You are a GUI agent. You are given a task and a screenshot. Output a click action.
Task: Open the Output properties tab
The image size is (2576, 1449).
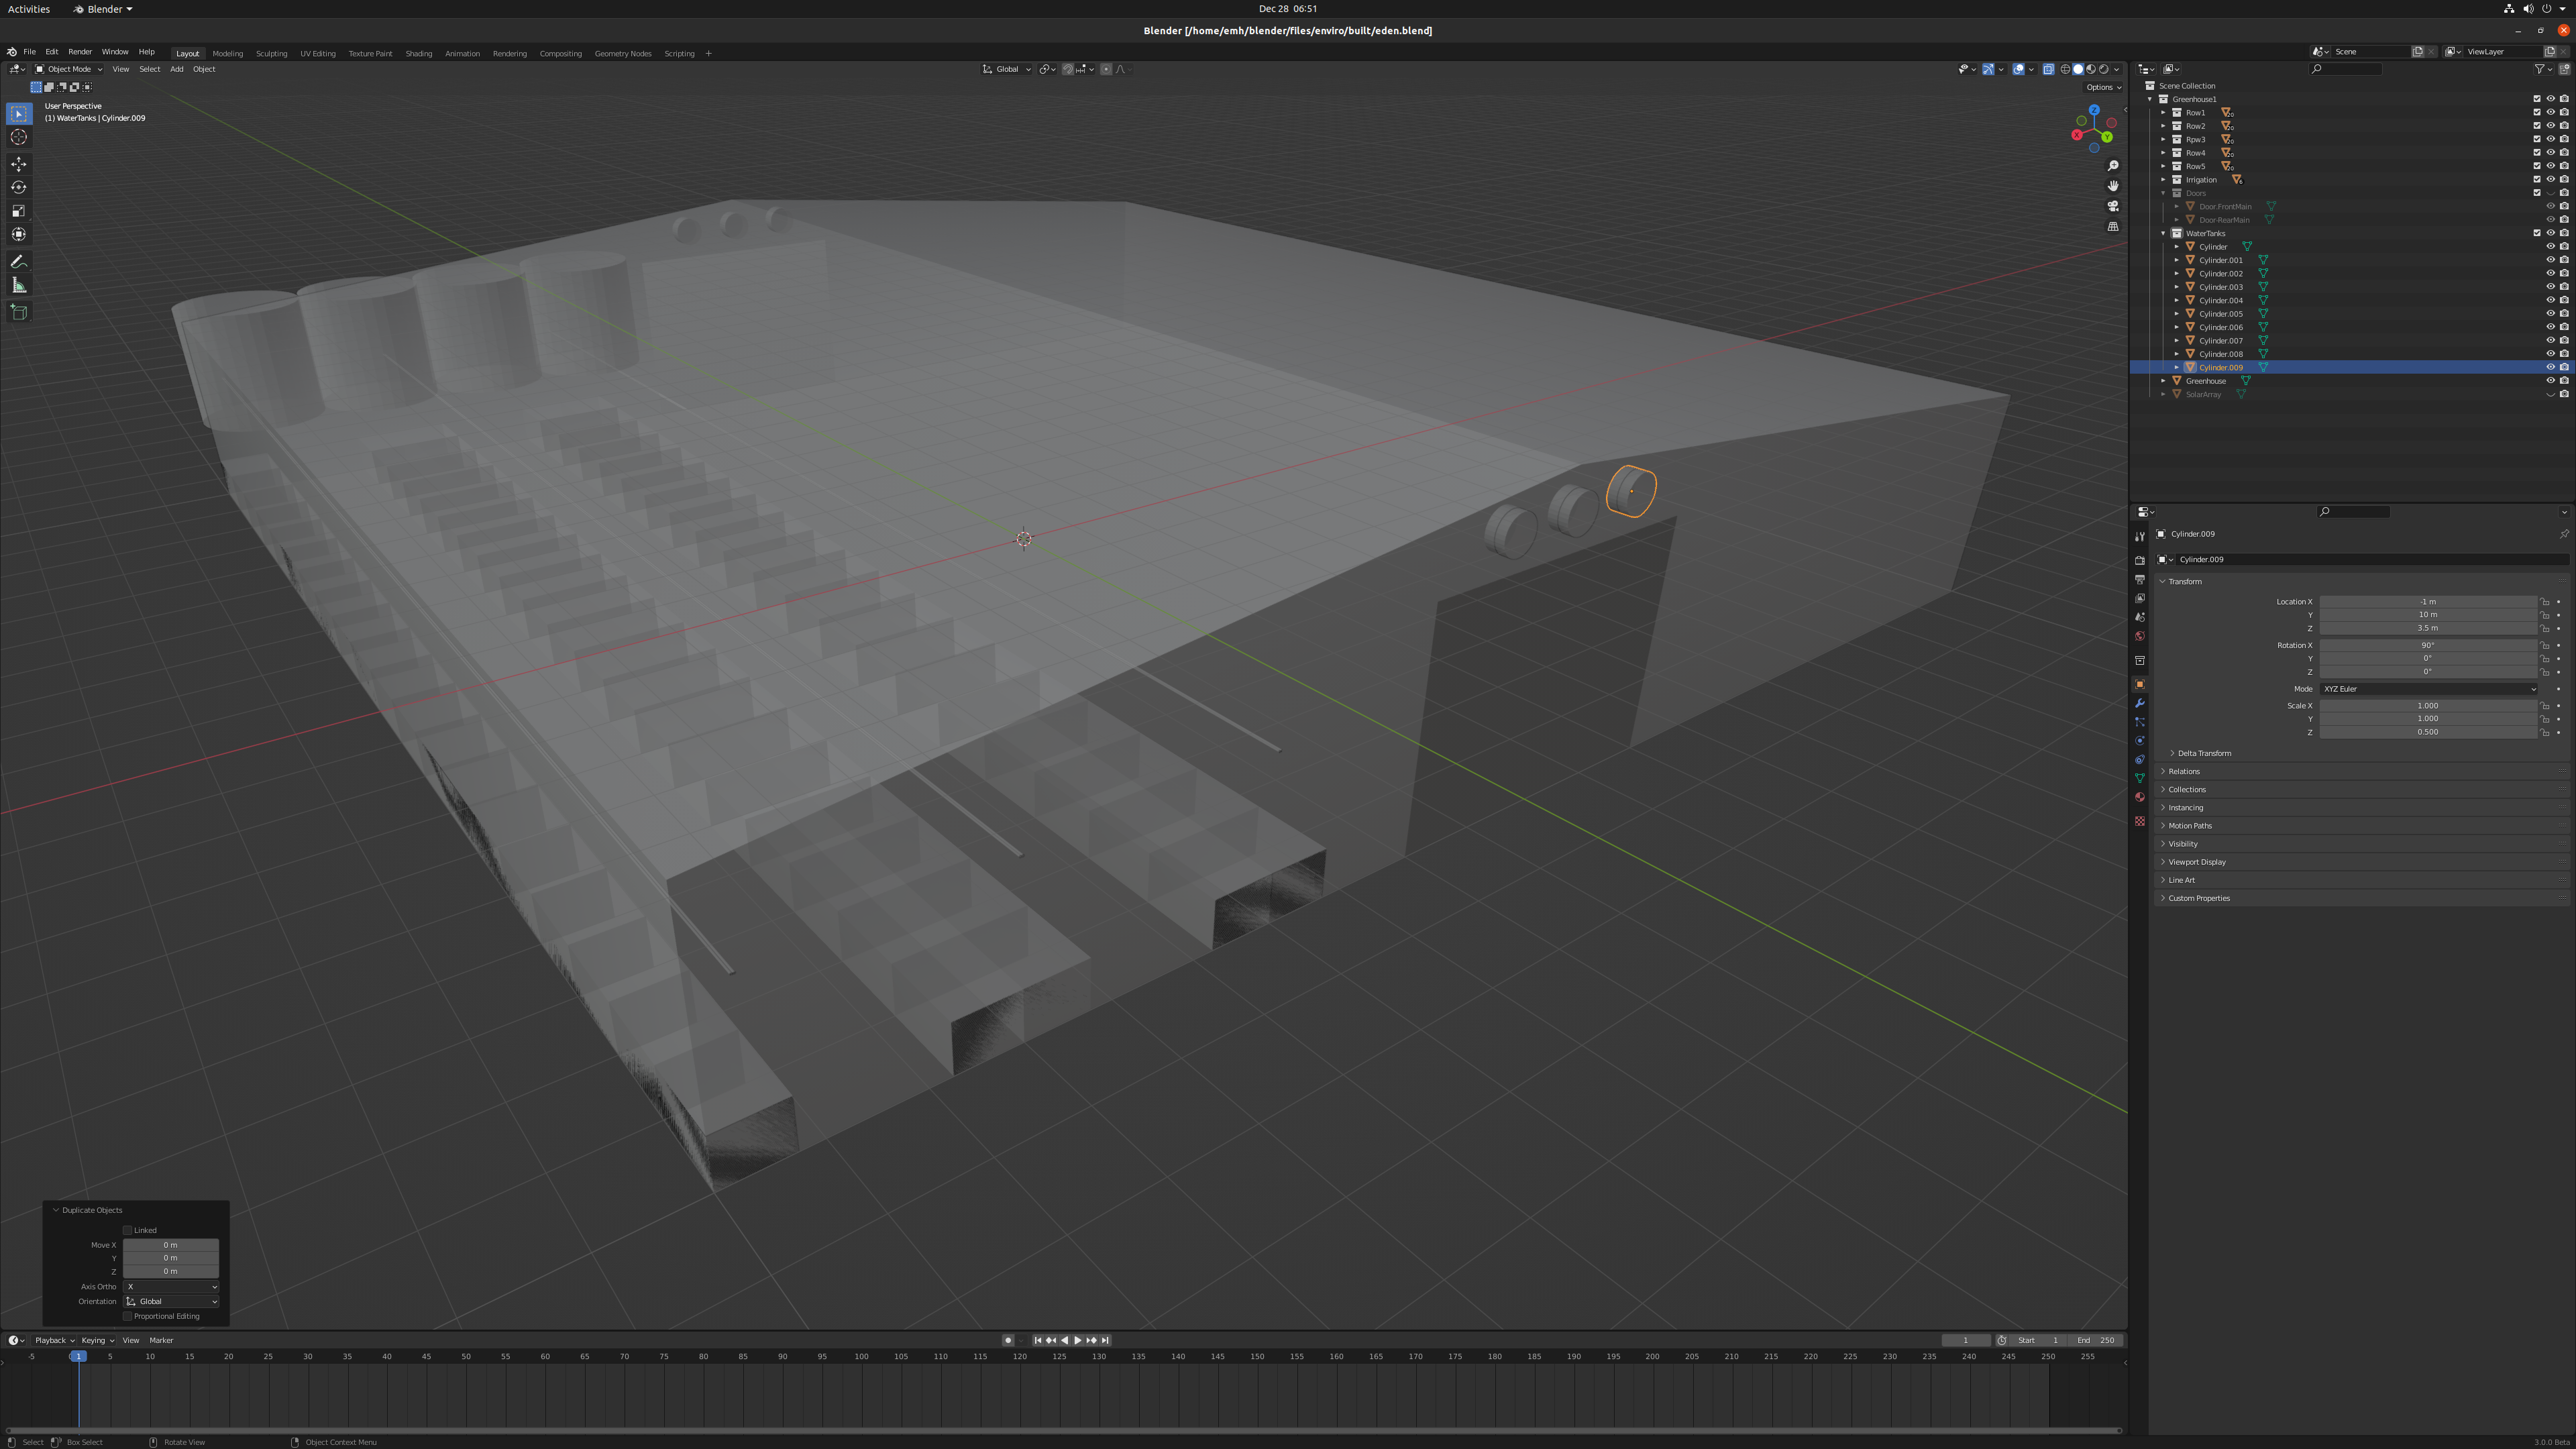click(x=2140, y=580)
